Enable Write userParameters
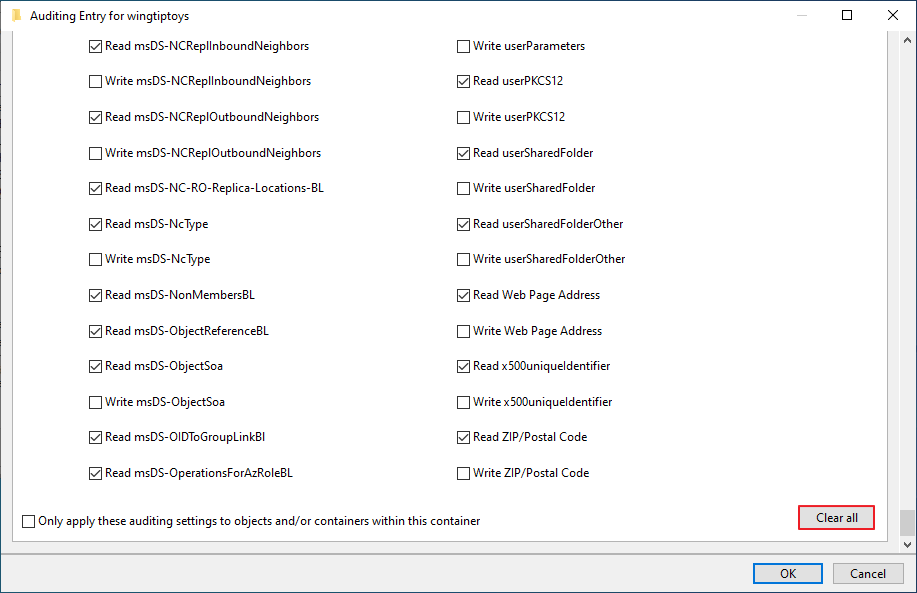This screenshot has width=917, height=593. click(x=463, y=46)
